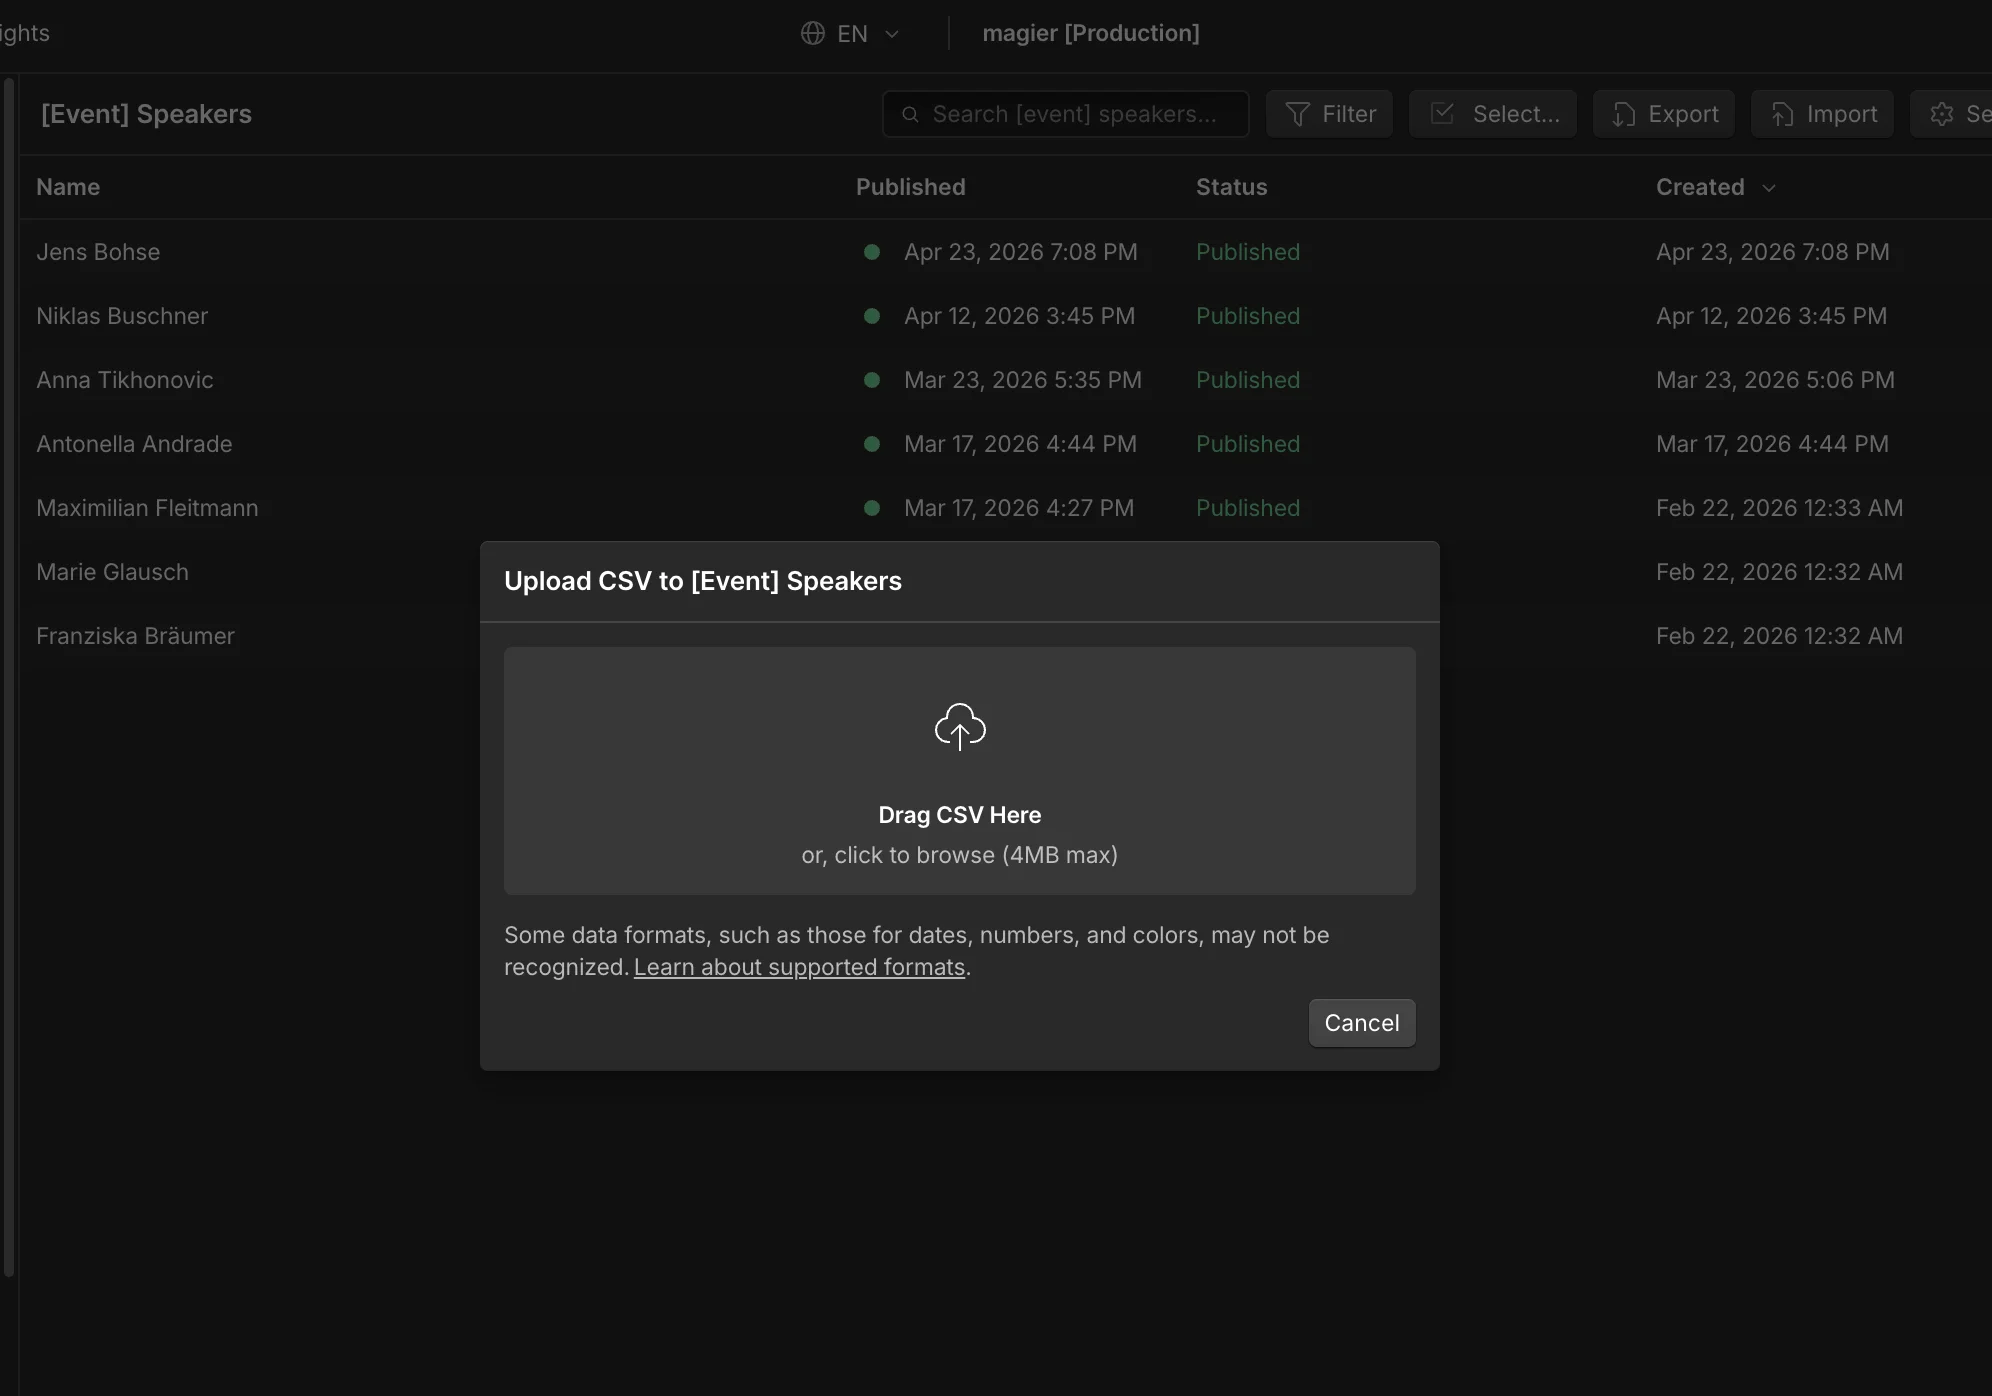1992x1396 pixels.
Task: Click Published status for Jens Bohse
Action: (x=1248, y=252)
